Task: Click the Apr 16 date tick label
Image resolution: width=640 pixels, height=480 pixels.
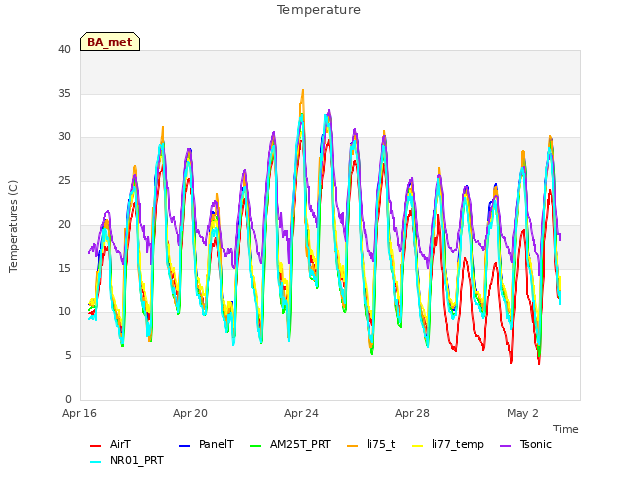Action: [x=79, y=413]
